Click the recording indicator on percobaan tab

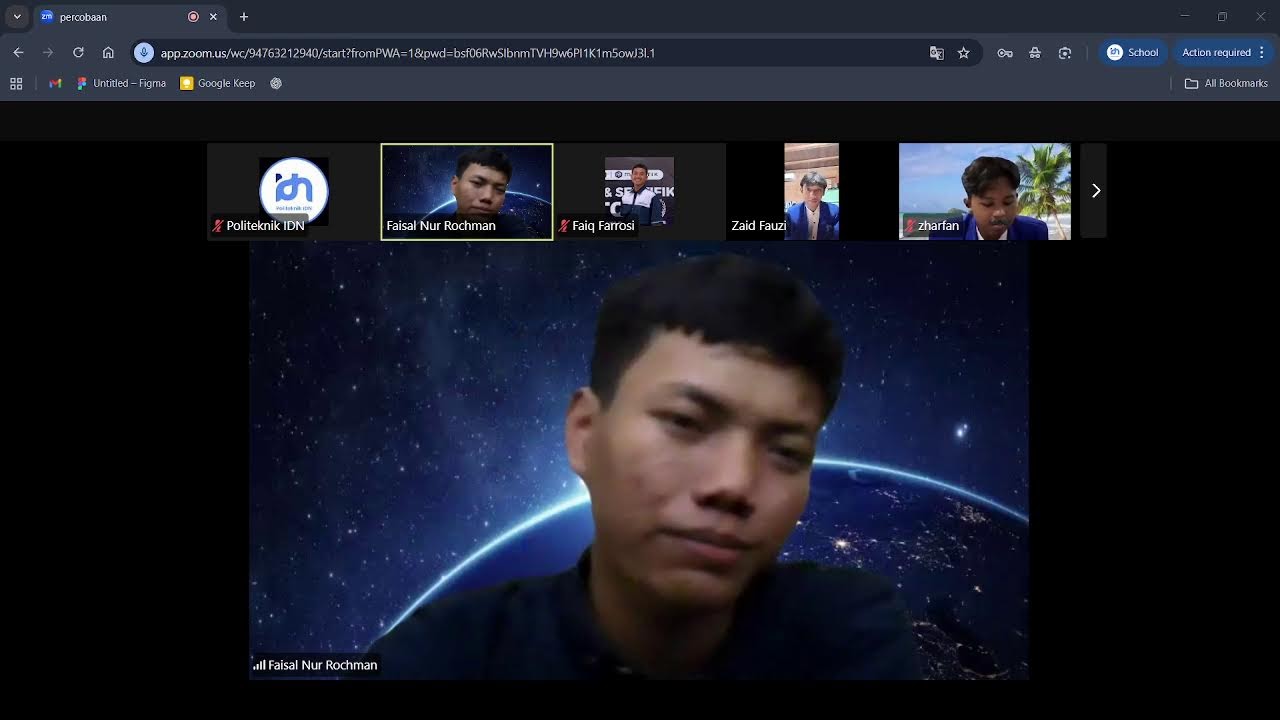(x=193, y=17)
